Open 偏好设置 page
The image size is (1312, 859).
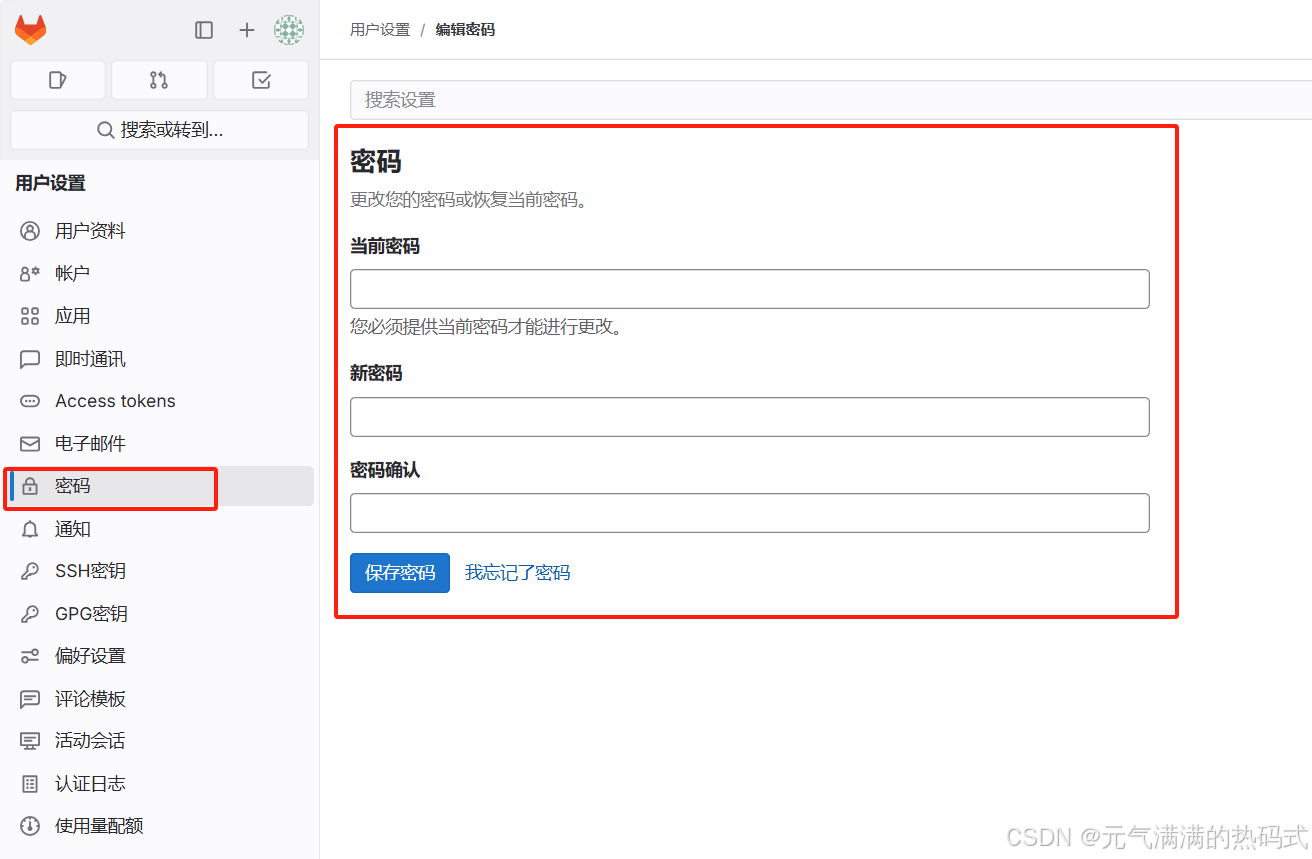(160, 656)
